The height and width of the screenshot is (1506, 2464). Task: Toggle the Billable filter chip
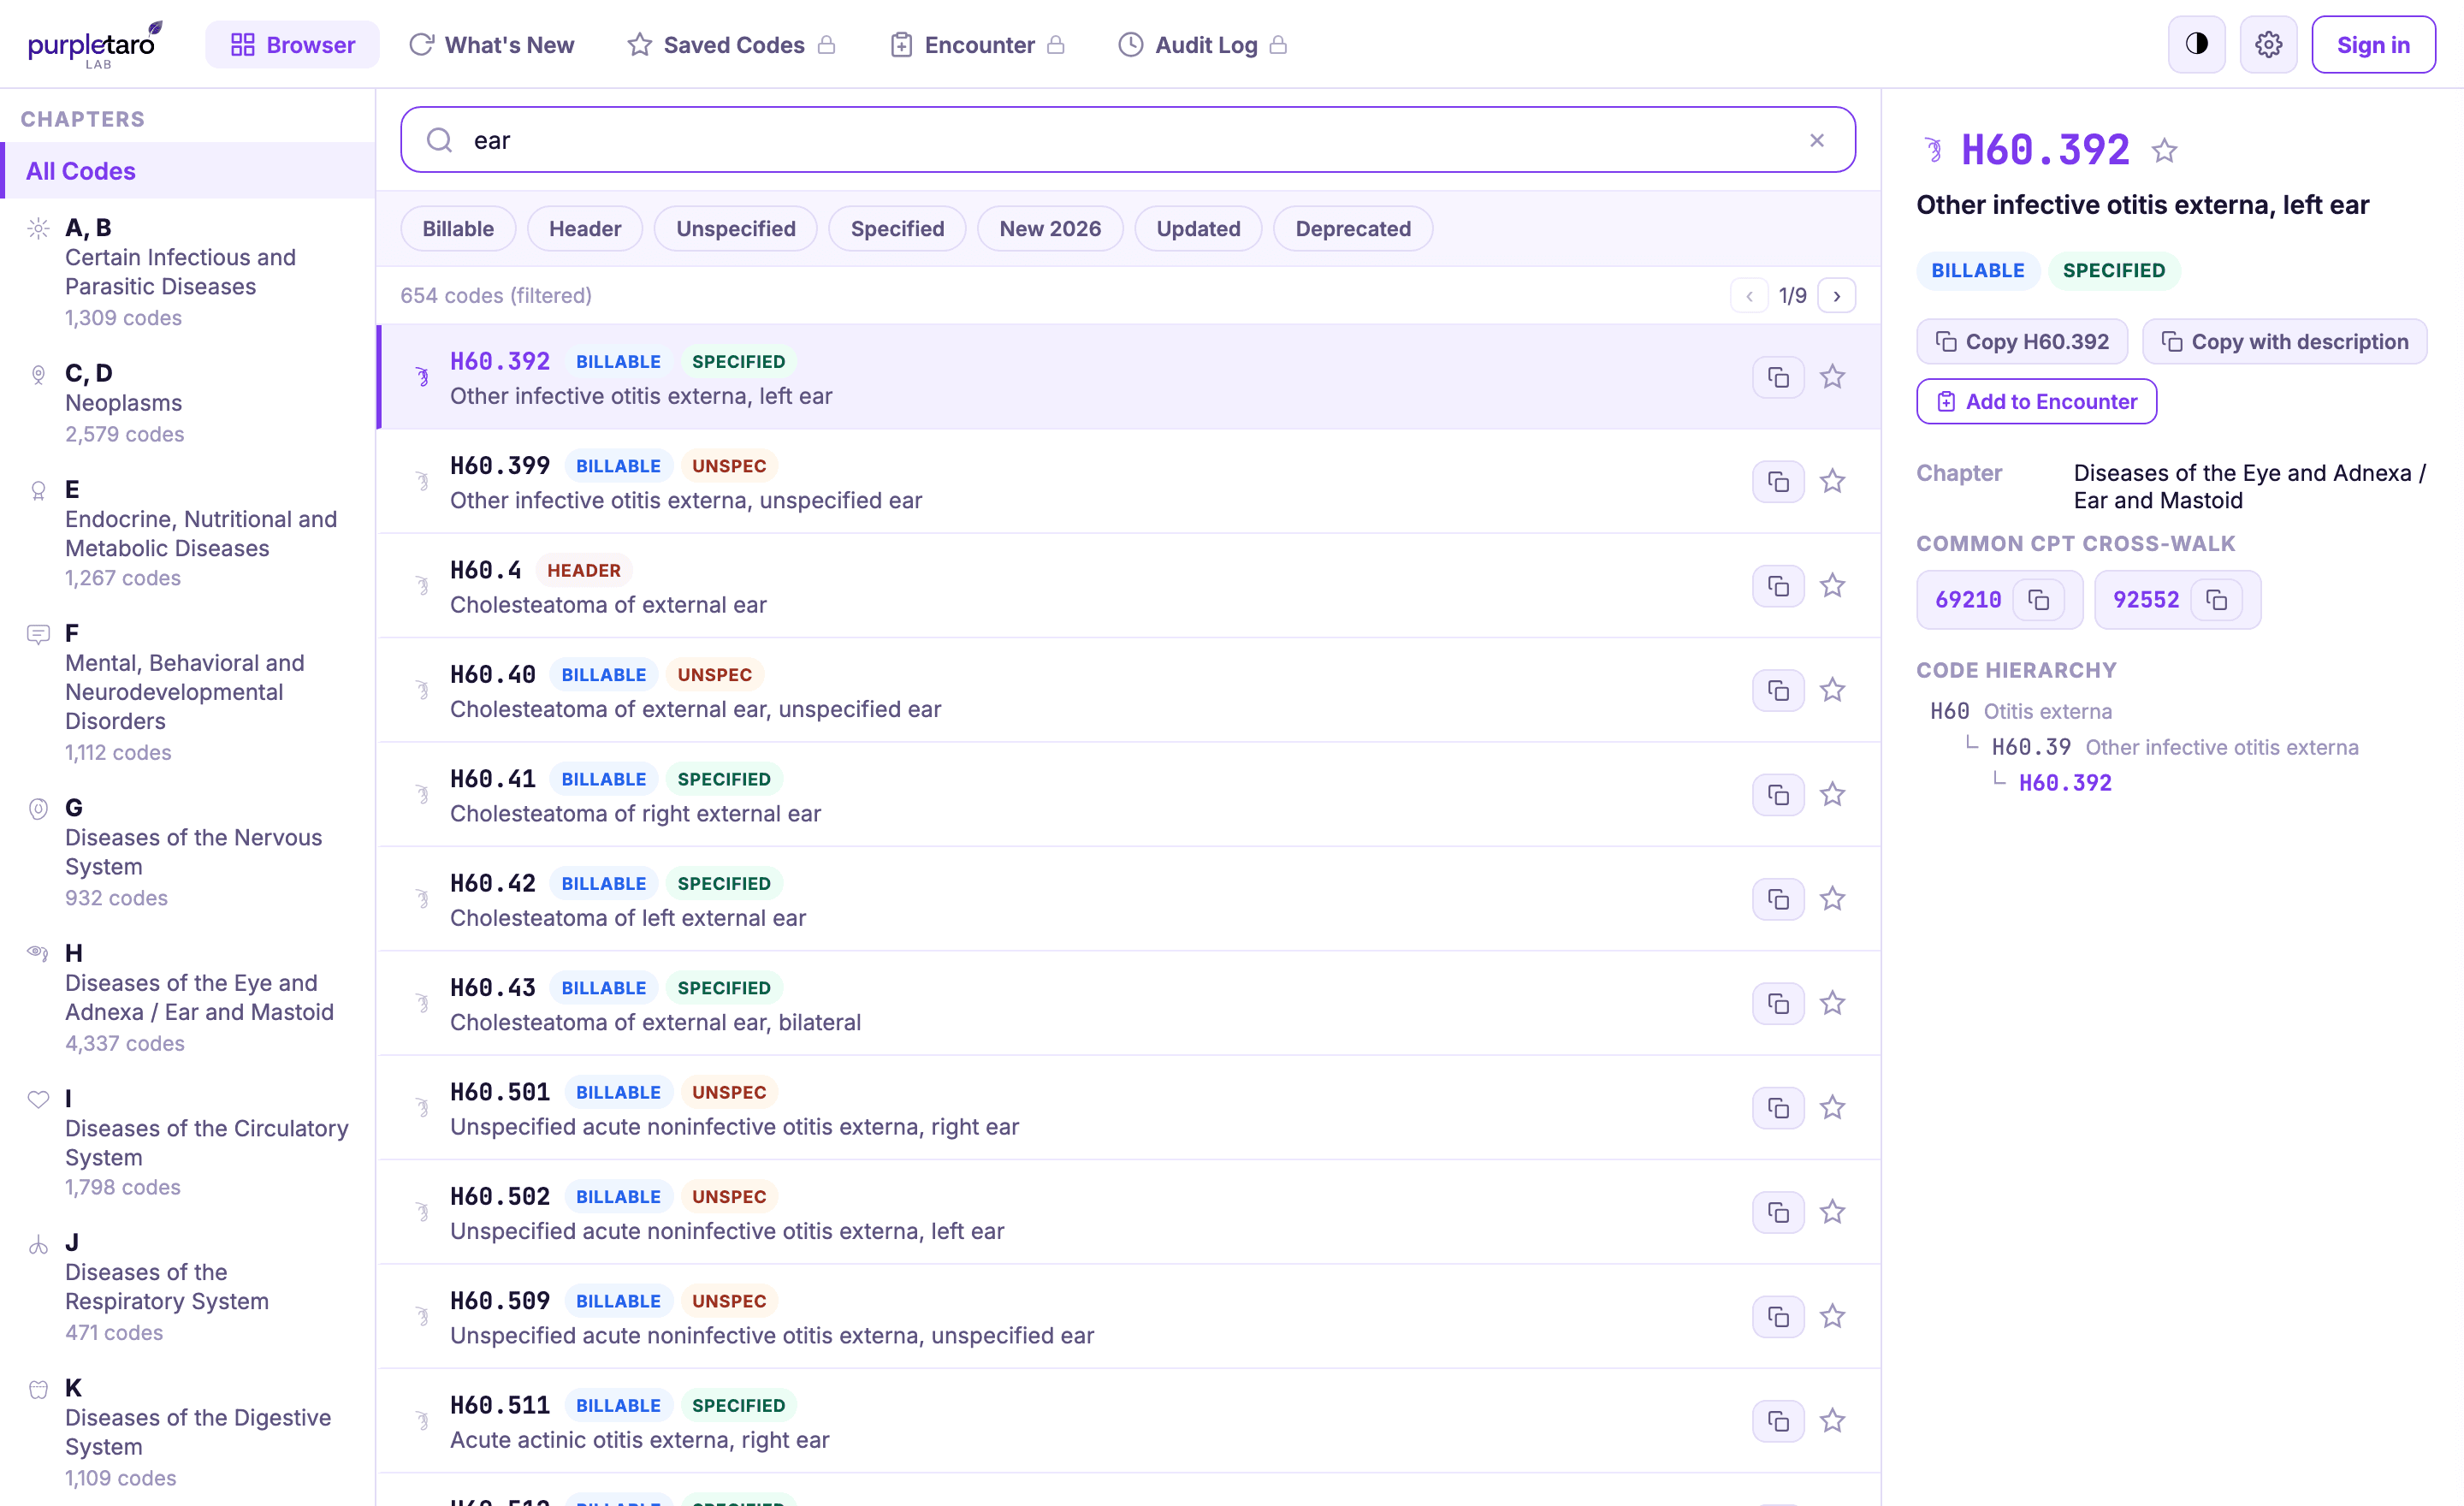[x=458, y=228]
